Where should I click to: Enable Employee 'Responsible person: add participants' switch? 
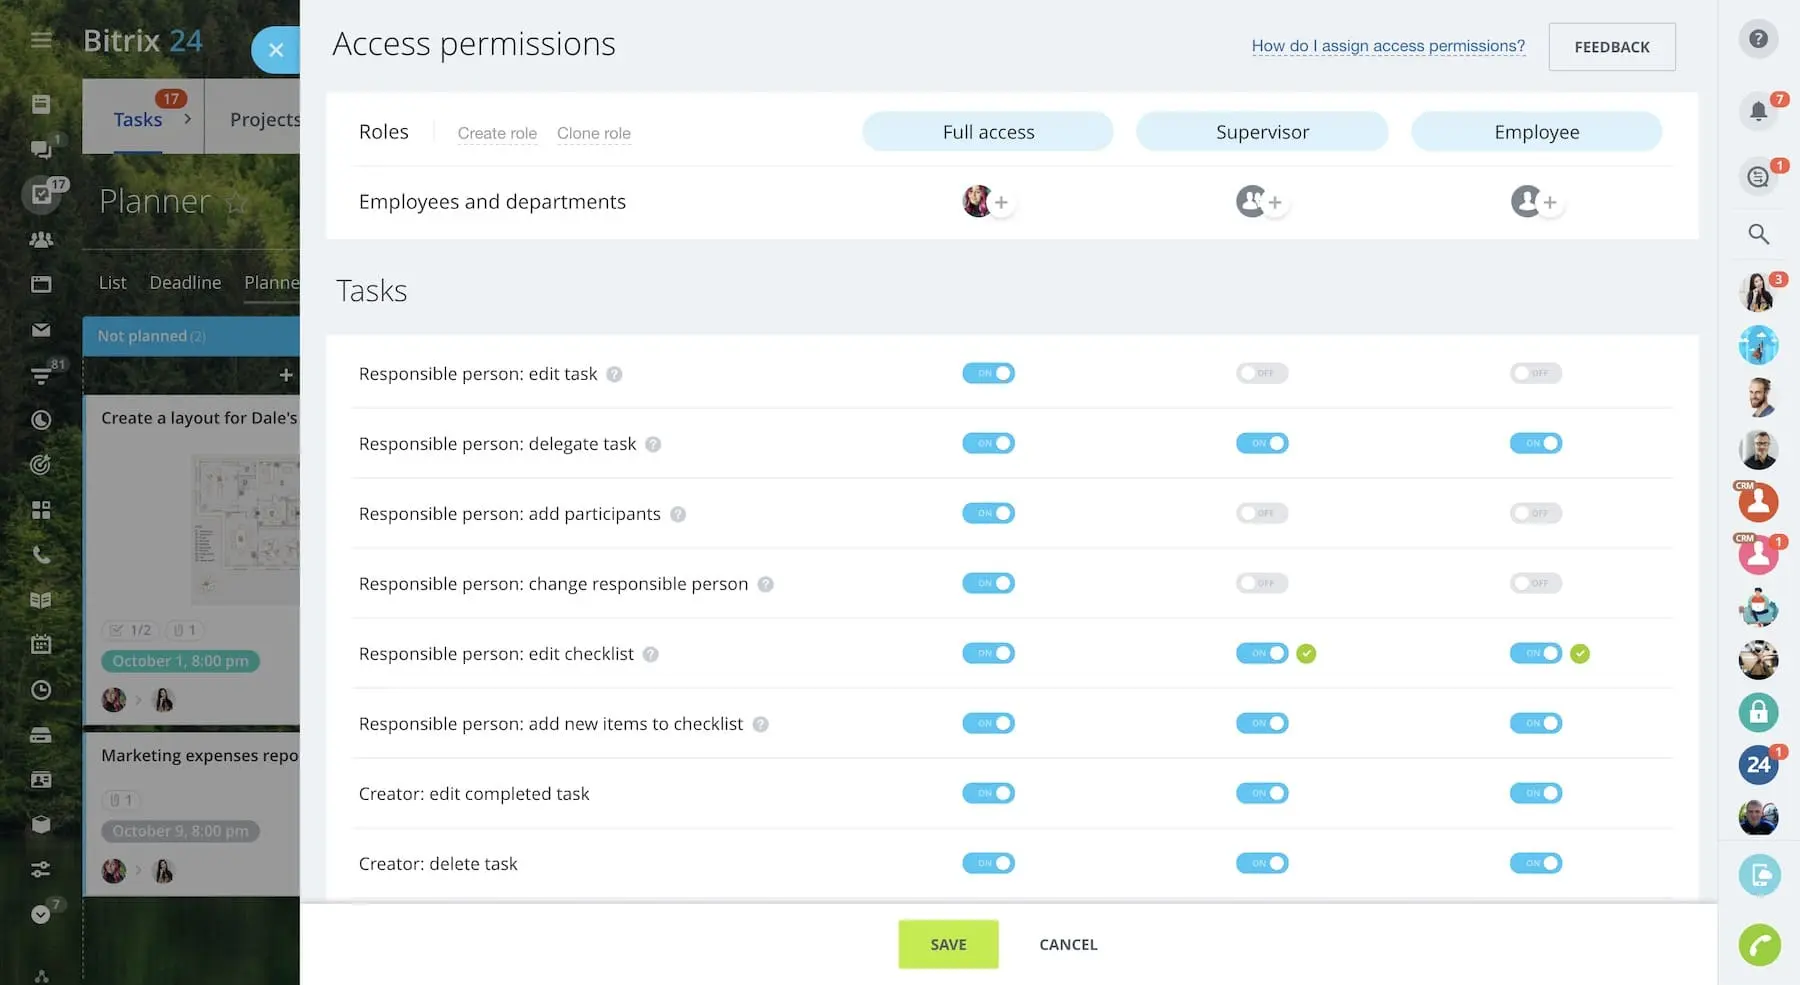(x=1536, y=513)
